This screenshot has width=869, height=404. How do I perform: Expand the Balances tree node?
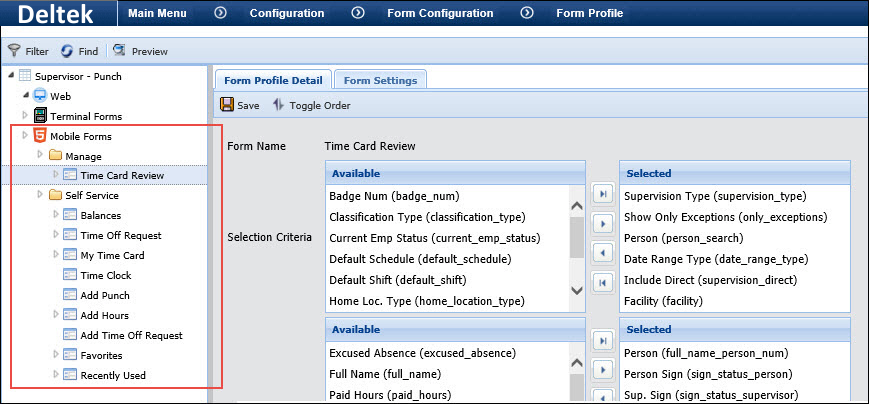[x=56, y=216]
